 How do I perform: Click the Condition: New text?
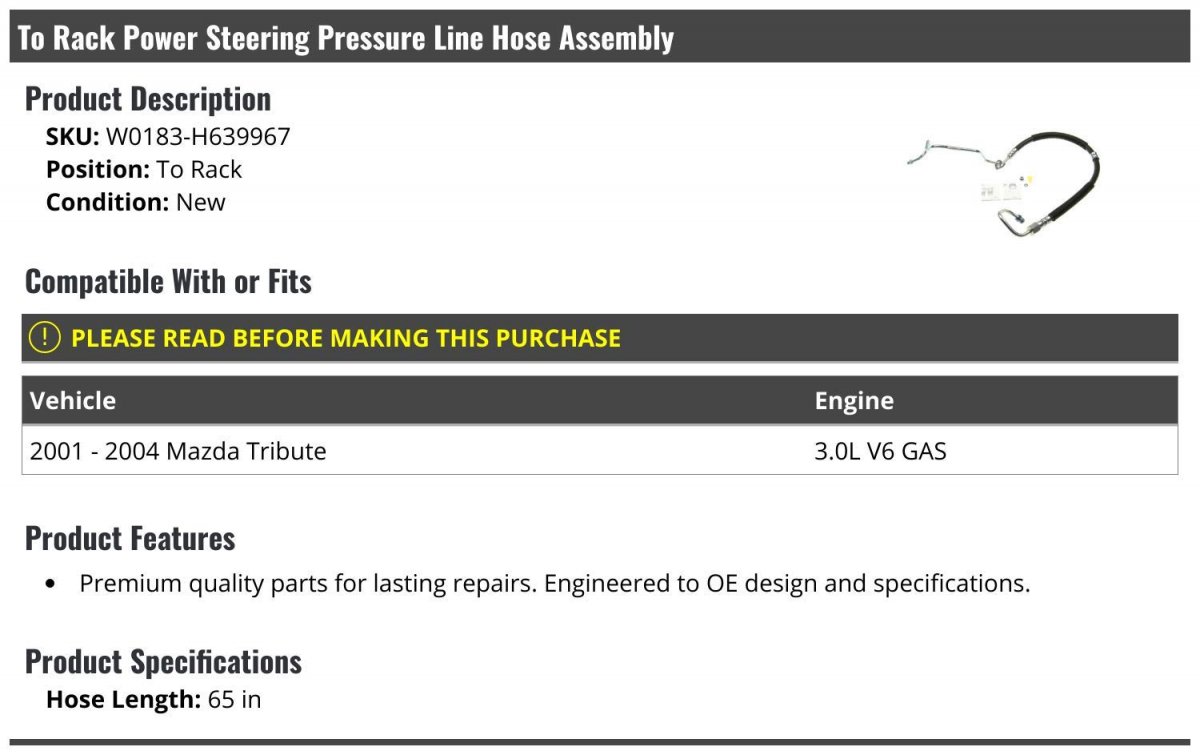pos(136,202)
